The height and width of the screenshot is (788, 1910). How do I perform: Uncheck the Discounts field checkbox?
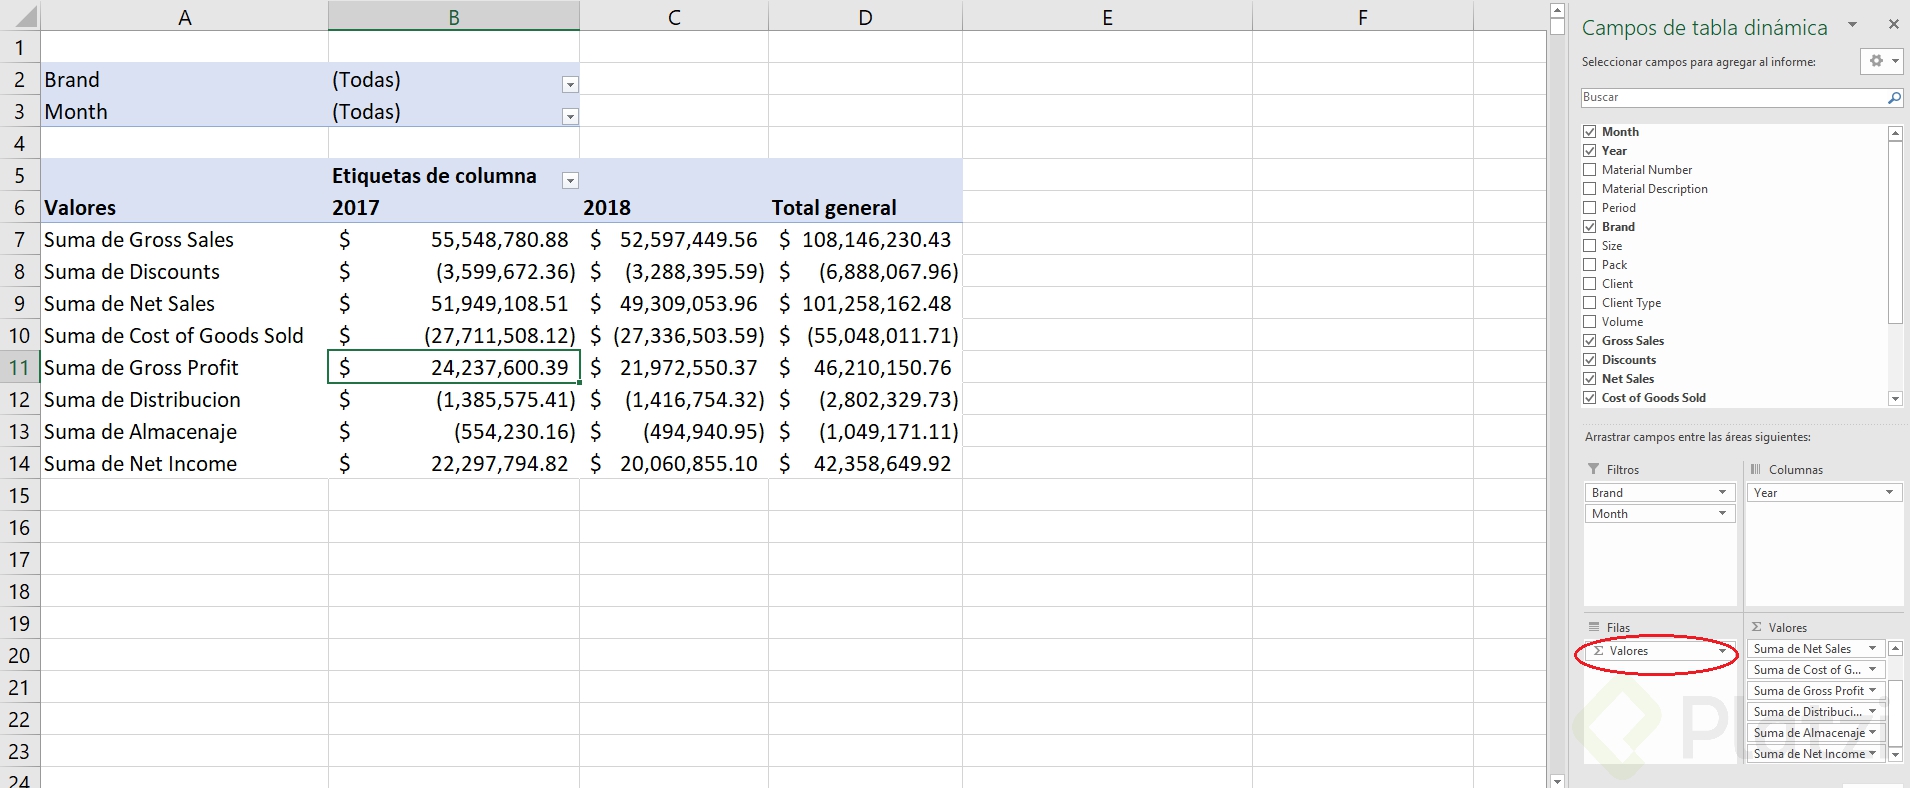point(1589,360)
